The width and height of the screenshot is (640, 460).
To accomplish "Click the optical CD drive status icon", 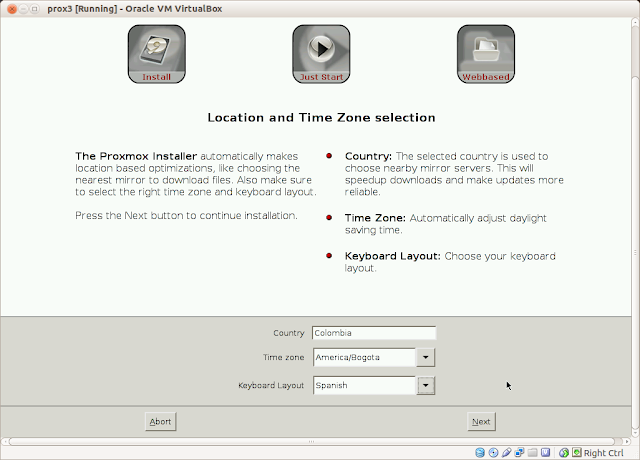I will (493, 453).
